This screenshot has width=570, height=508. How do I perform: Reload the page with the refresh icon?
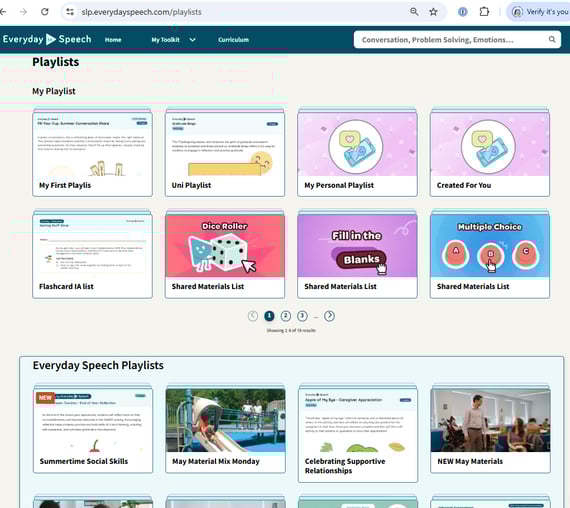pyautogui.click(x=45, y=12)
